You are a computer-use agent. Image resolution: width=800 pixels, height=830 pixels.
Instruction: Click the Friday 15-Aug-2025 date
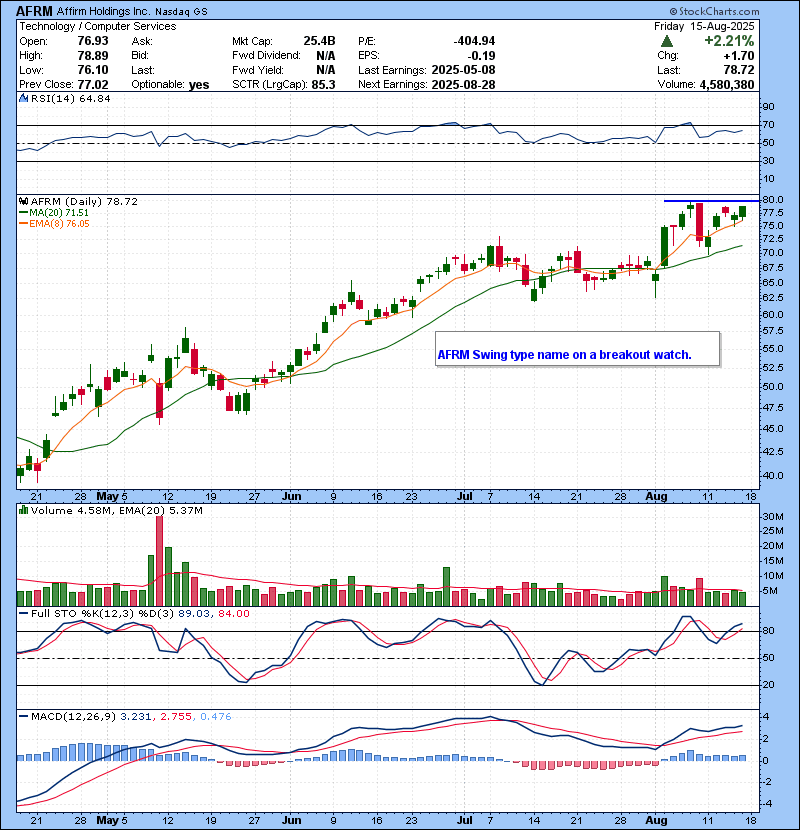point(704,26)
